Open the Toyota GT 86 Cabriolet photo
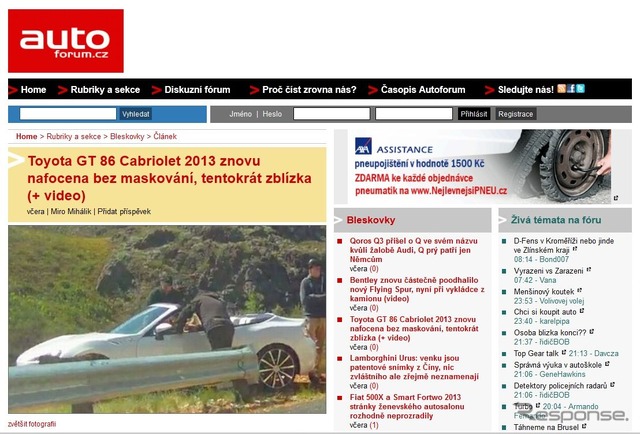 (167, 320)
